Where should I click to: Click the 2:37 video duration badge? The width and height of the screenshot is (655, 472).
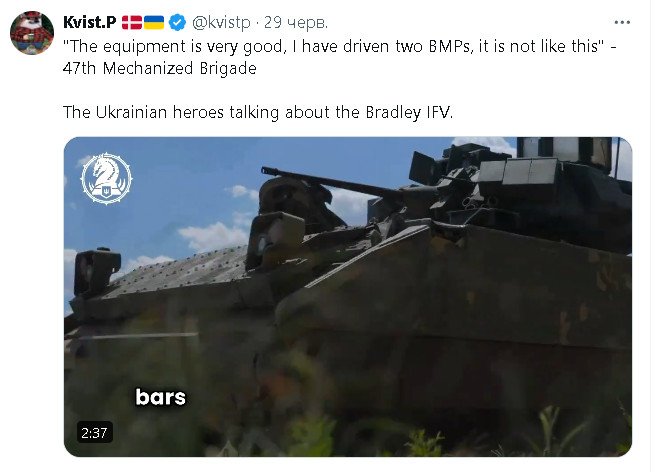[x=94, y=433]
